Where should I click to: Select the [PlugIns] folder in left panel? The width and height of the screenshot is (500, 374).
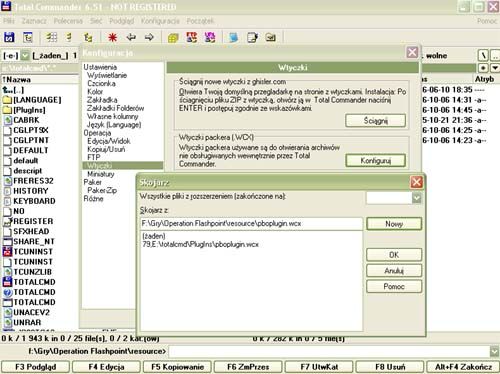pos(29,110)
